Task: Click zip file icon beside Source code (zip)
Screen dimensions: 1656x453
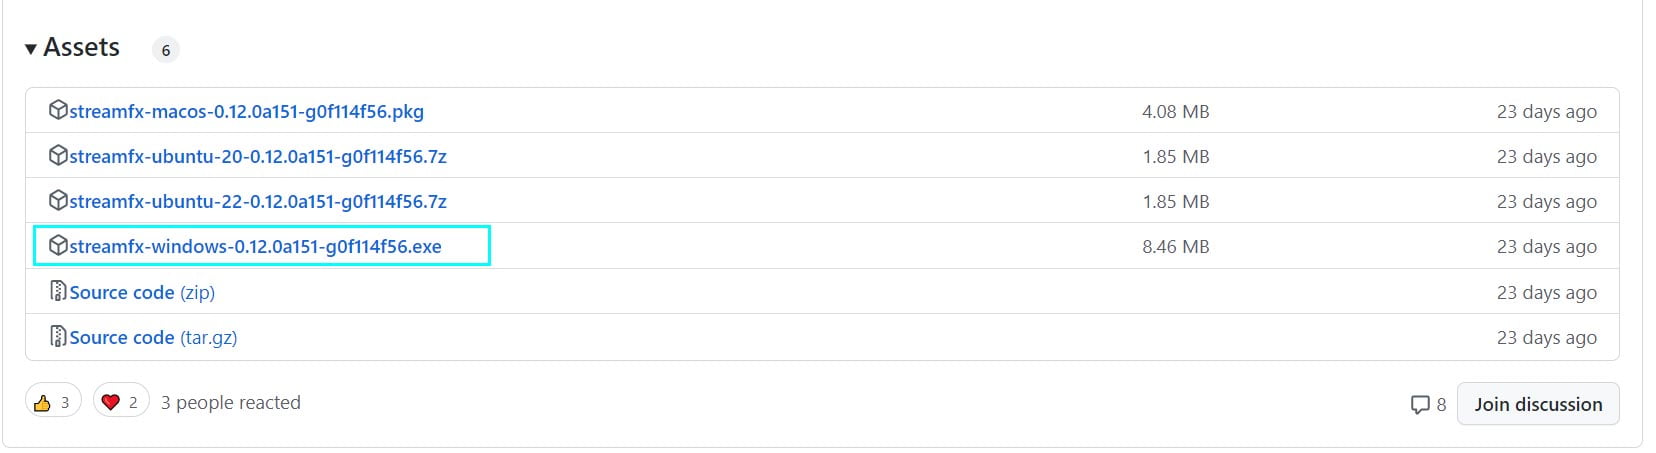Action: (58, 291)
